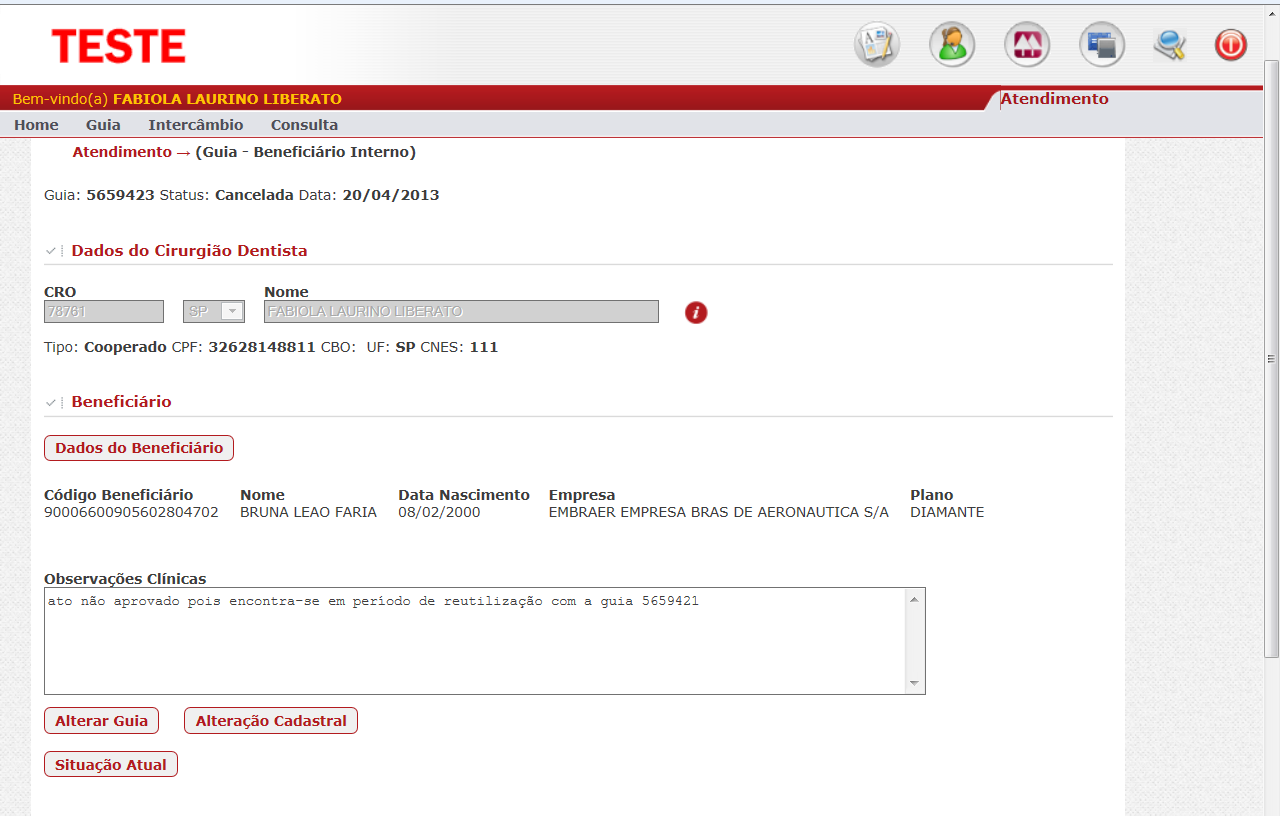The height and width of the screenshot is (816, 1280).
Task: Click the red power logout icon
Action: [x=1231, y=45]
